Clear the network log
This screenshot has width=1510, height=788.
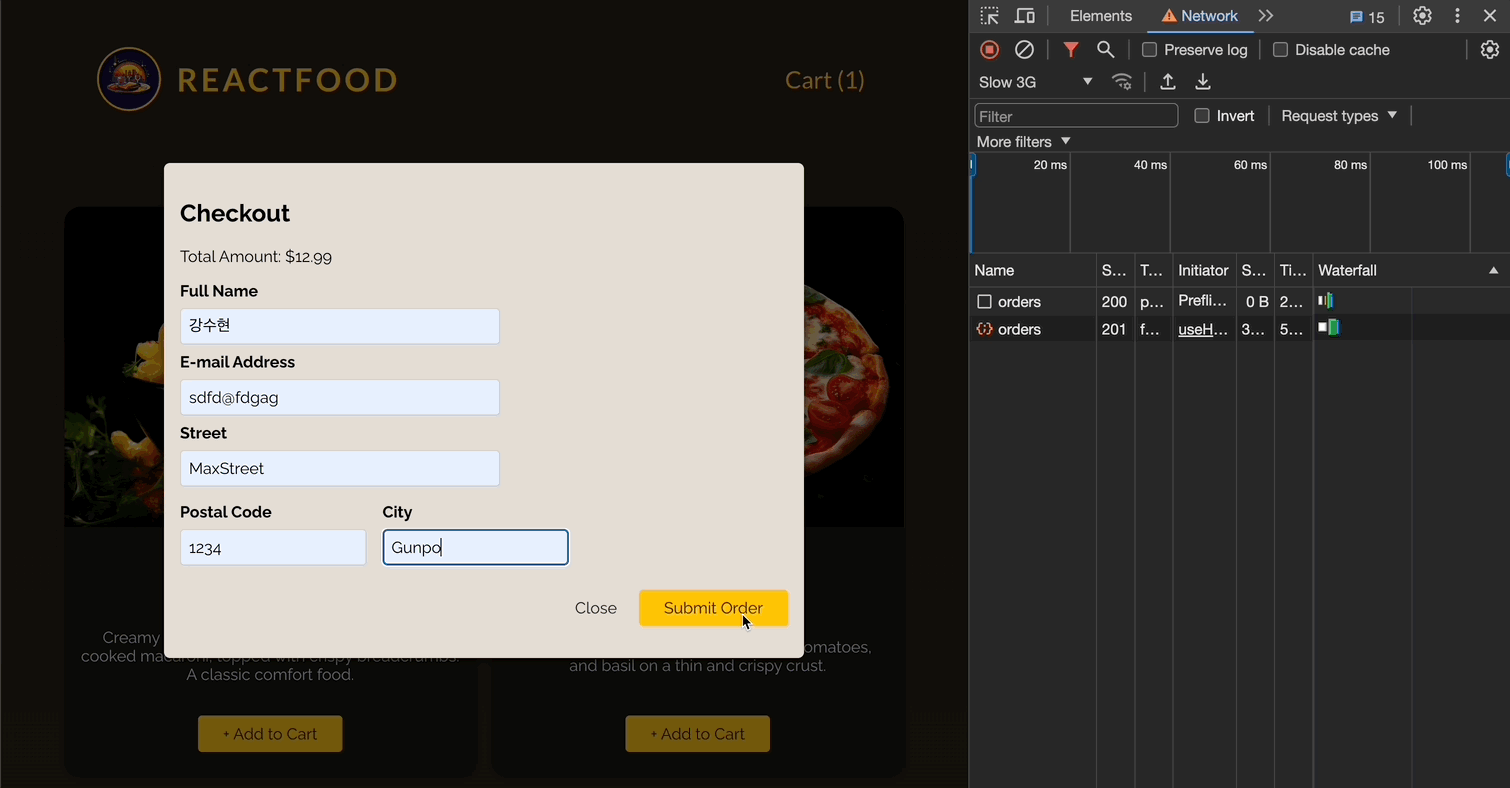coord(1024,50)
